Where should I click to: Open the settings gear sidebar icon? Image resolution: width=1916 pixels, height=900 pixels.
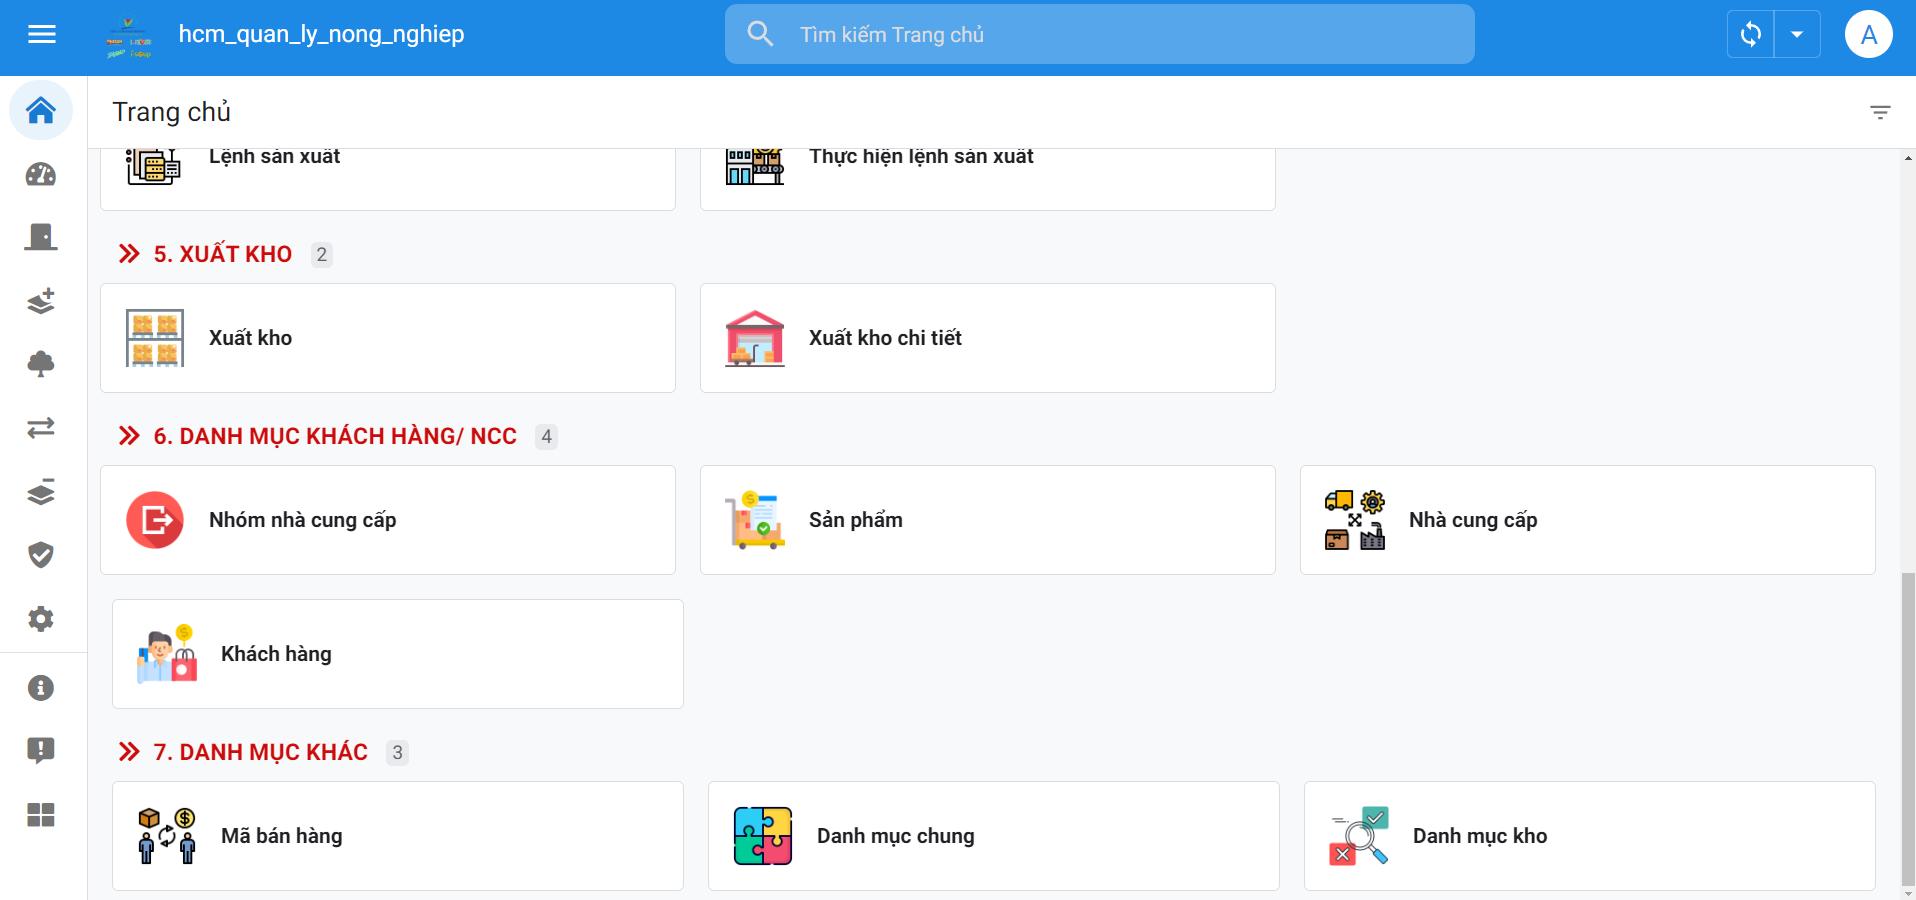point(41,619)
